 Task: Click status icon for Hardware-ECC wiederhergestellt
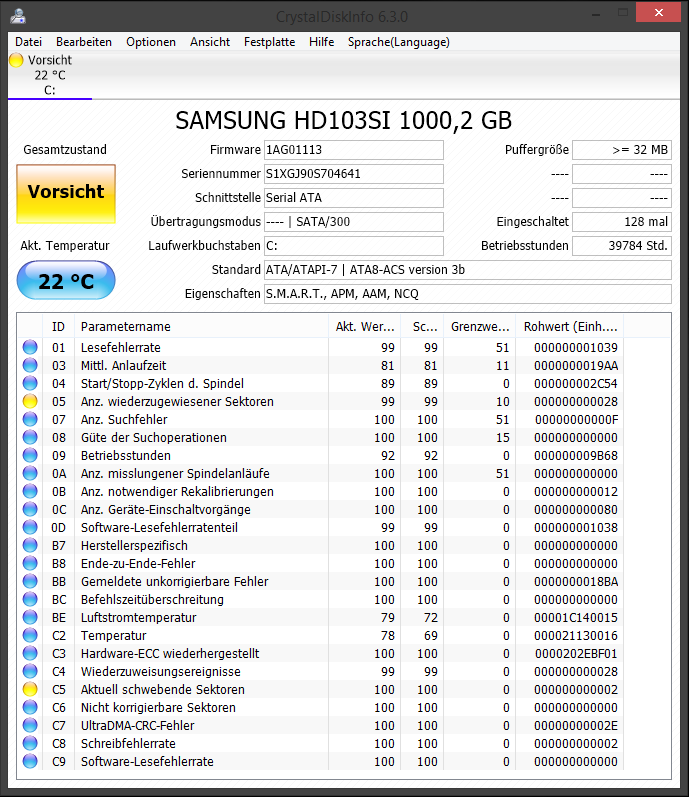[30, 653]
